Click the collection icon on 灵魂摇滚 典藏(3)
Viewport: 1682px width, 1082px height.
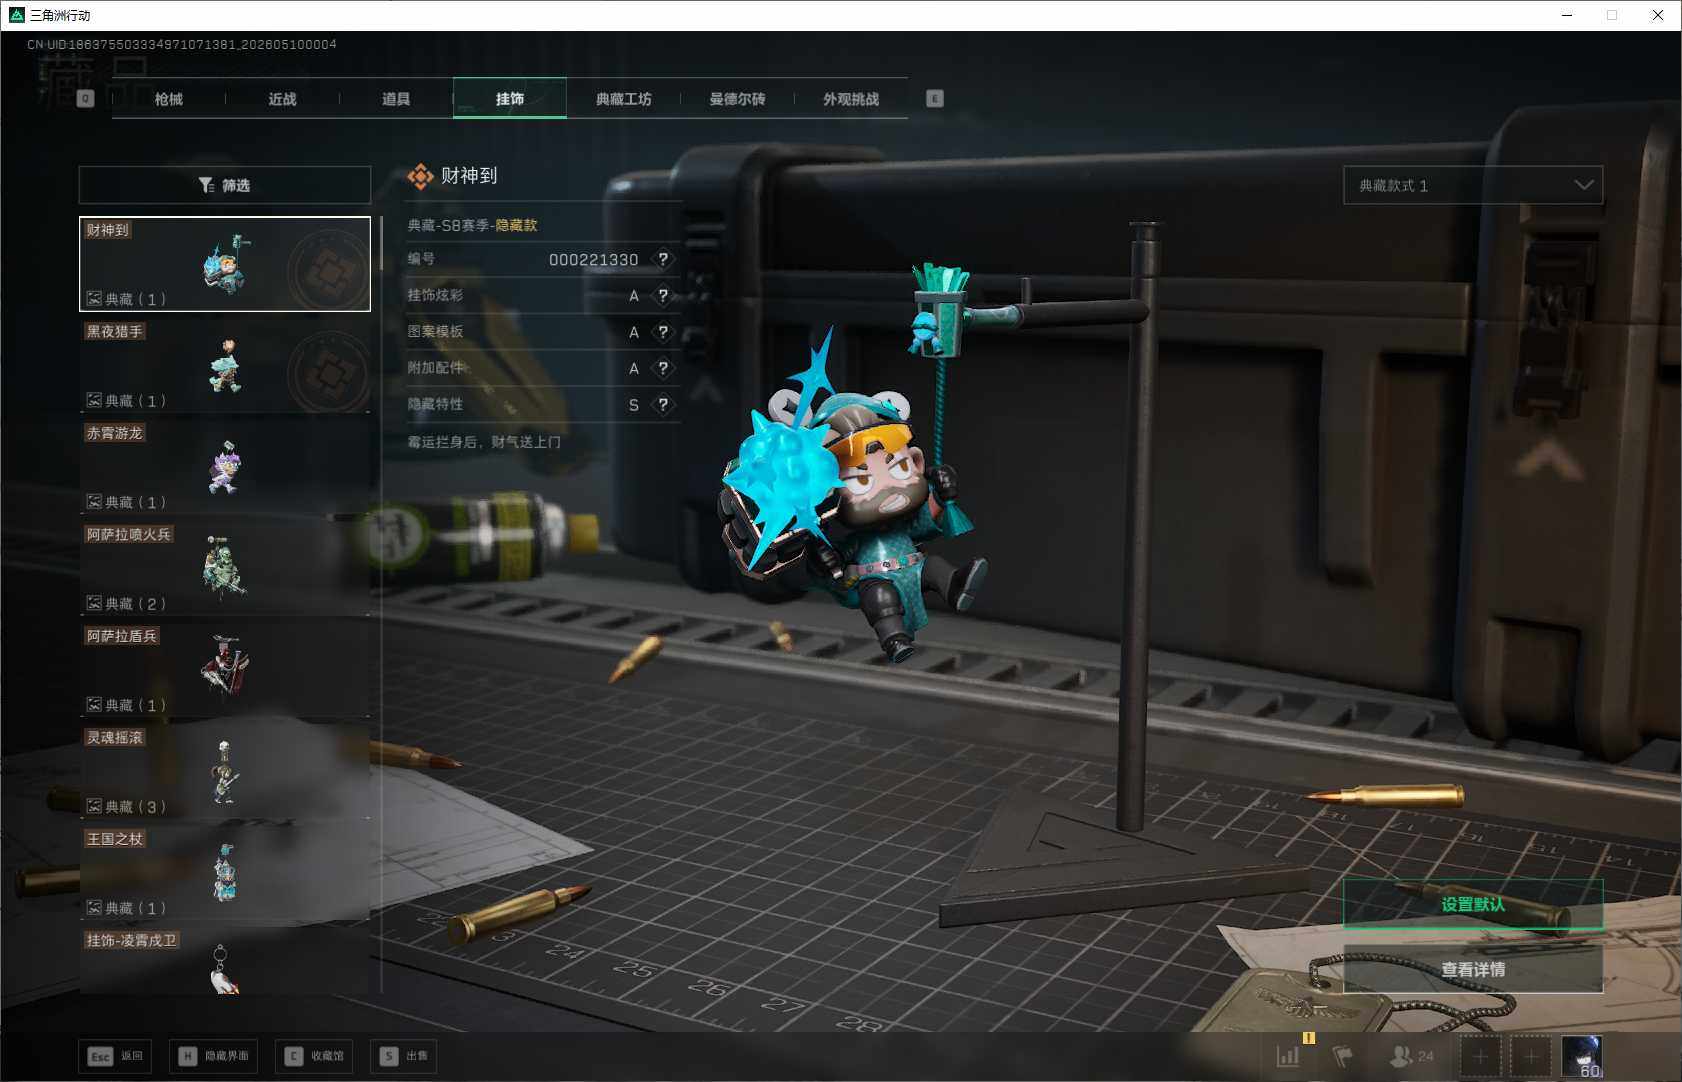[x=94, y=806]
